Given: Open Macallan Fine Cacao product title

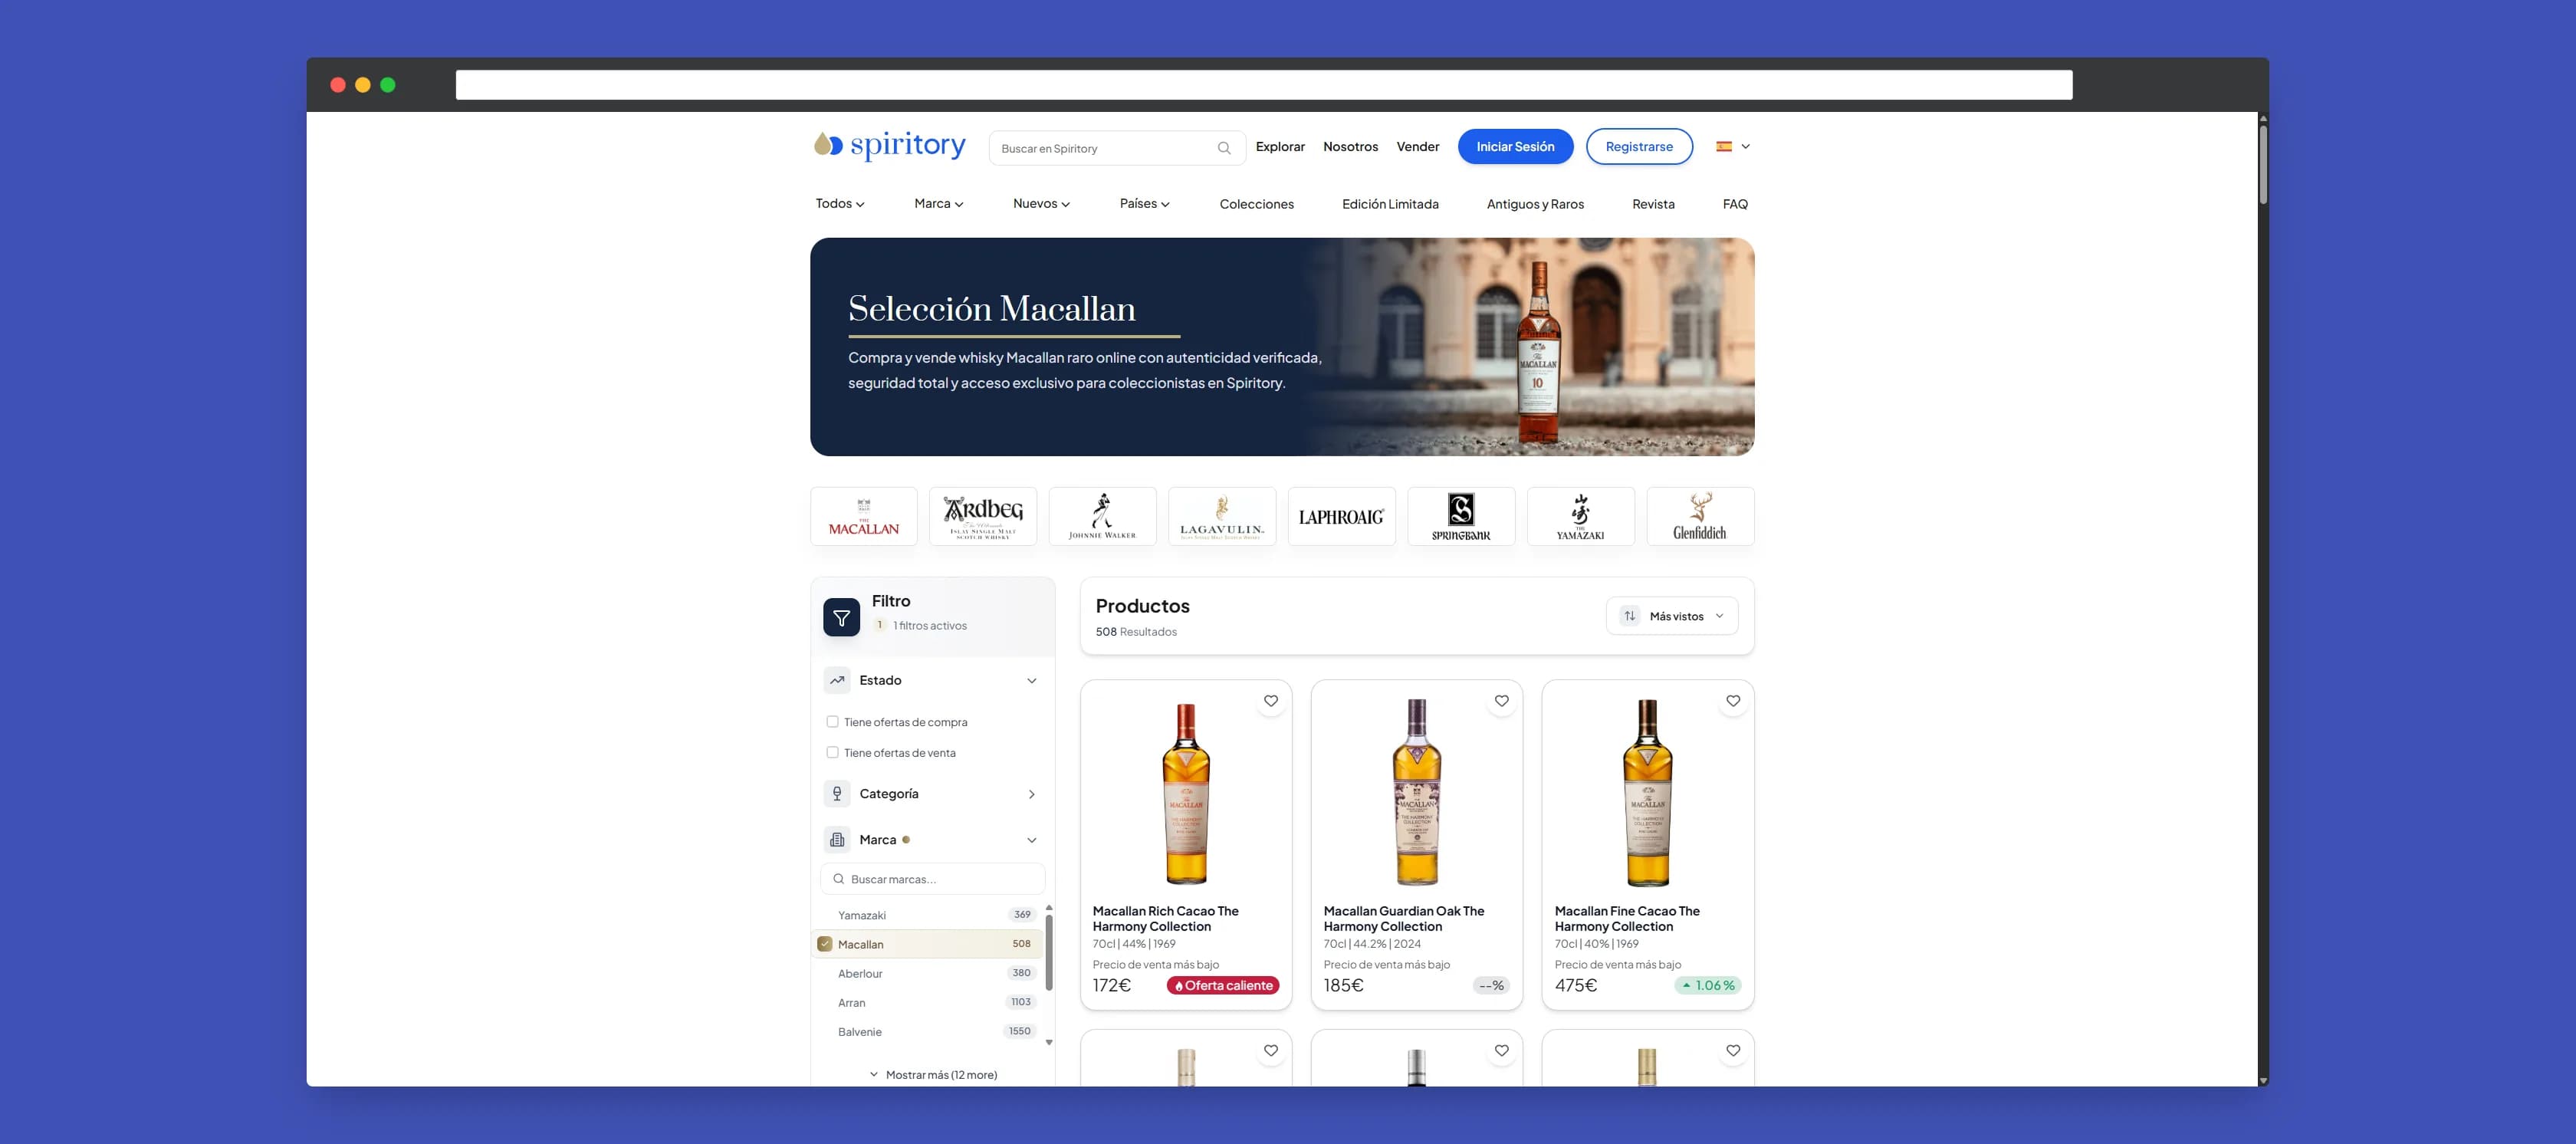Looking at the screenshot, I should pyautogui.click(x=1627, y=918).
